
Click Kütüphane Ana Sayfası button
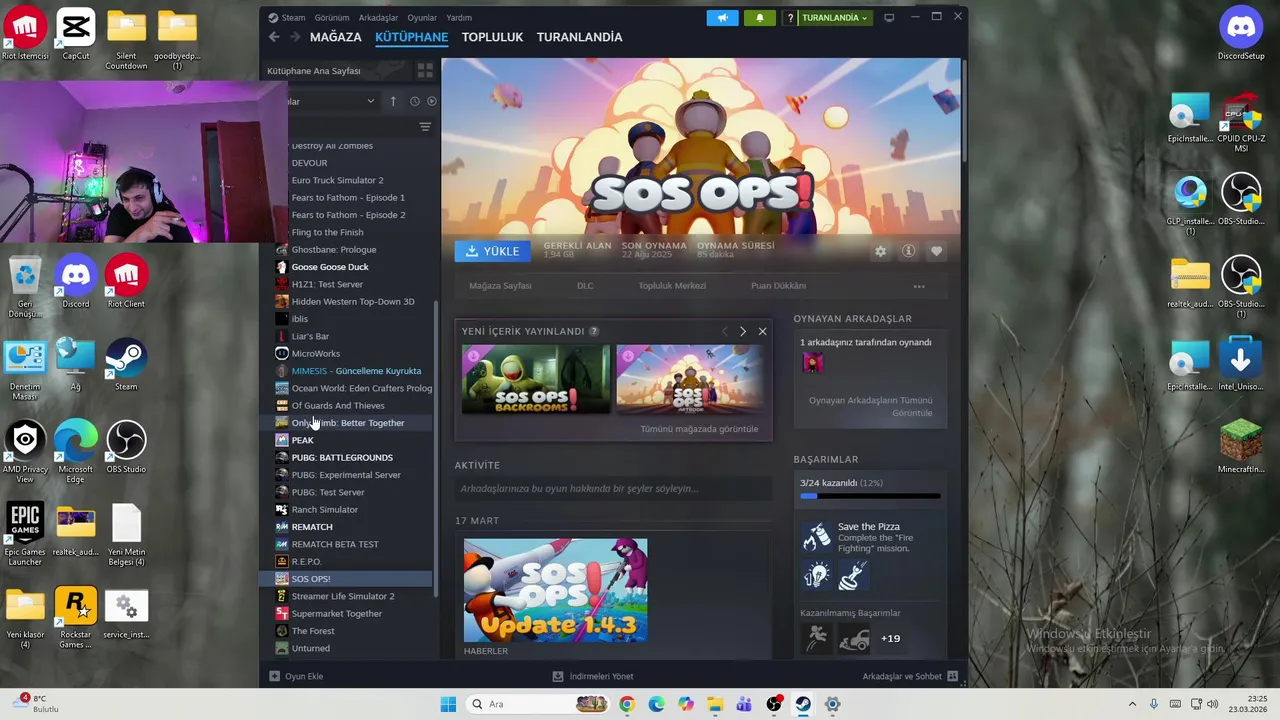pyautogui.click(x=337, y=71)
